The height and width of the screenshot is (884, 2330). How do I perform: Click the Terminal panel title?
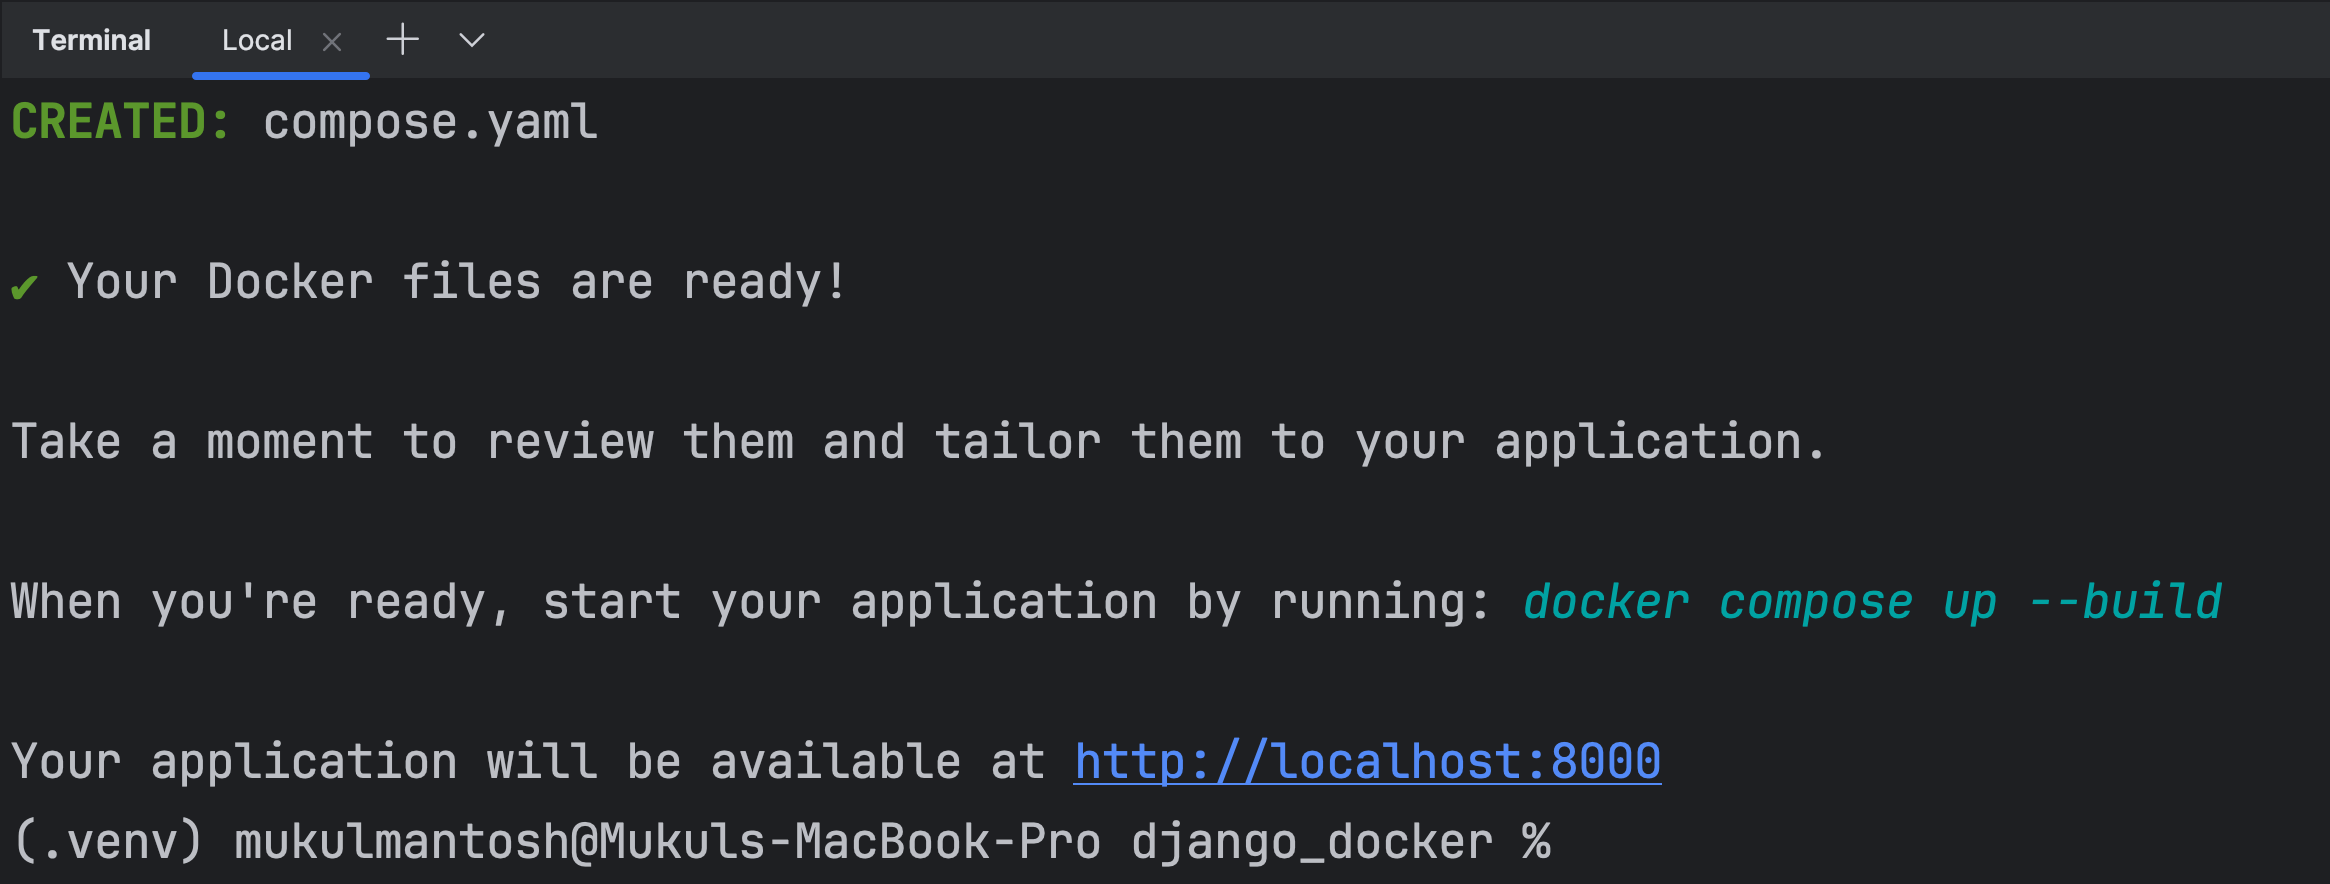(91, 40)
